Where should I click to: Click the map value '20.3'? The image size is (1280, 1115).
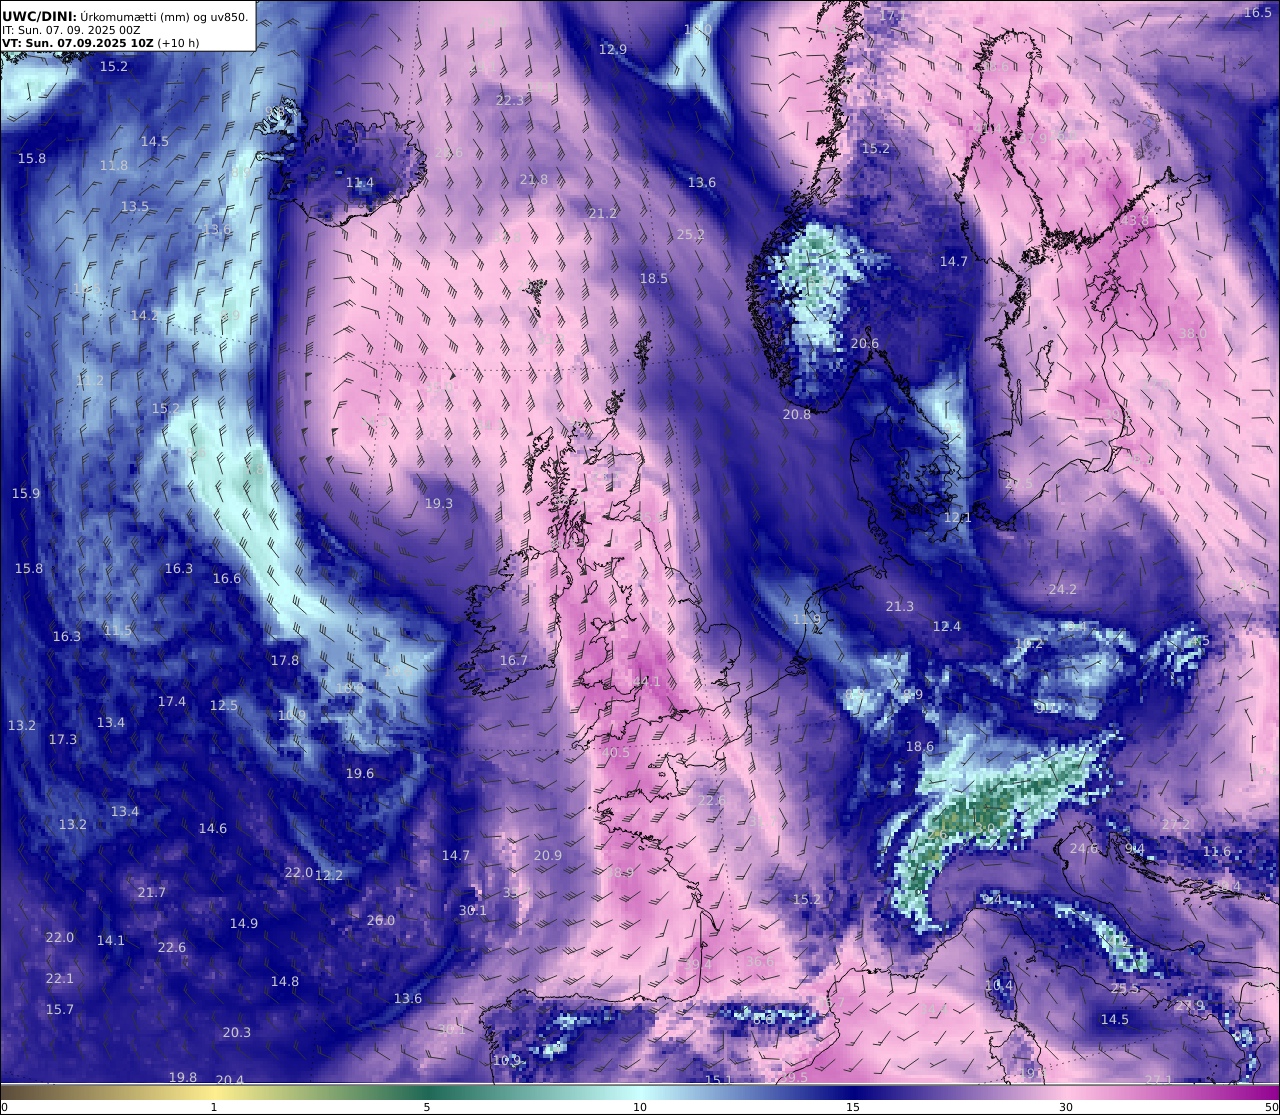coord(237,1032)
